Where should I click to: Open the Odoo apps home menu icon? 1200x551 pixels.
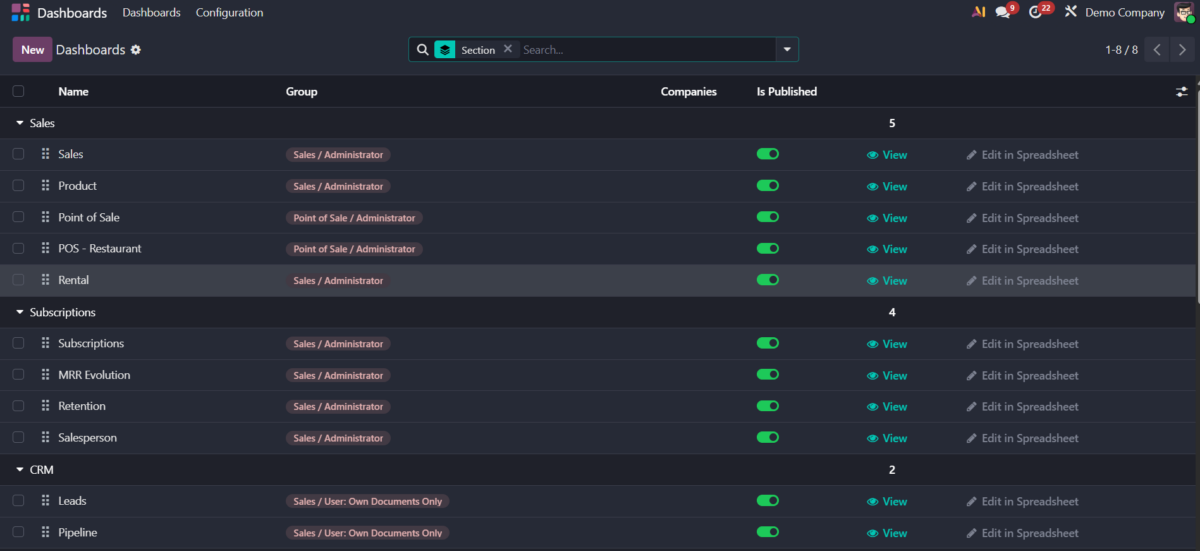coord(20,13)
